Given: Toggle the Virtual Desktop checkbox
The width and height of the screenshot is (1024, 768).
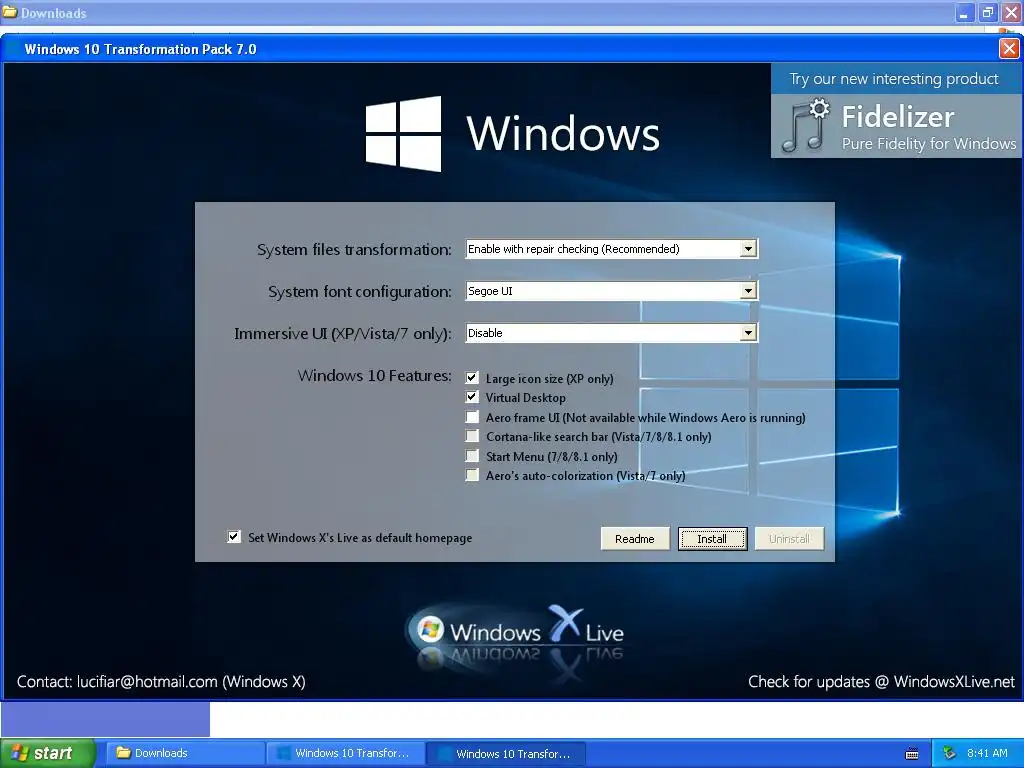Looking at the screenshot, I should tap(472, 397).
